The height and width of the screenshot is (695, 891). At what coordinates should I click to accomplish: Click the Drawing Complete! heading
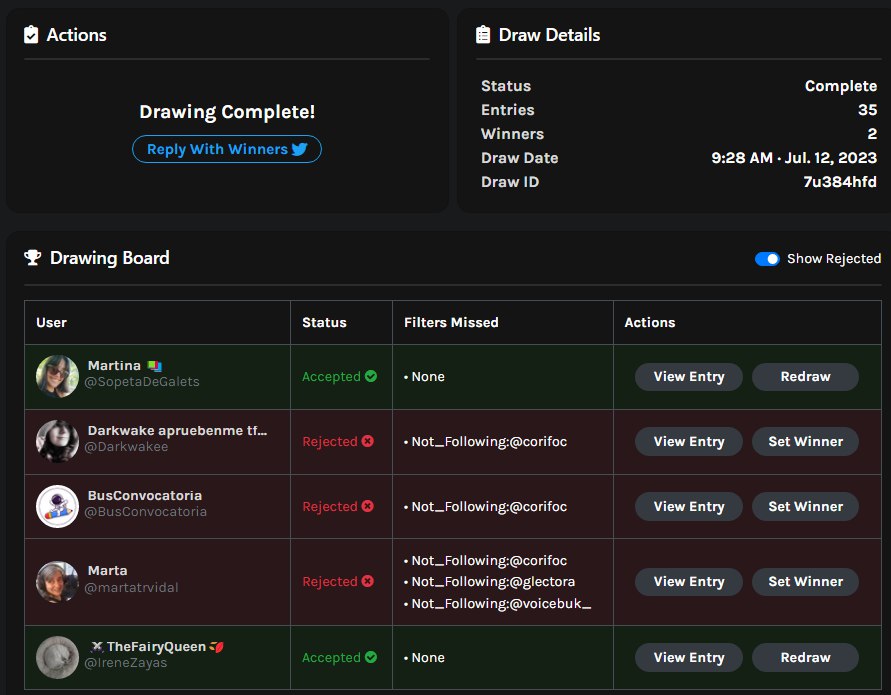click(x=227, y=112)
